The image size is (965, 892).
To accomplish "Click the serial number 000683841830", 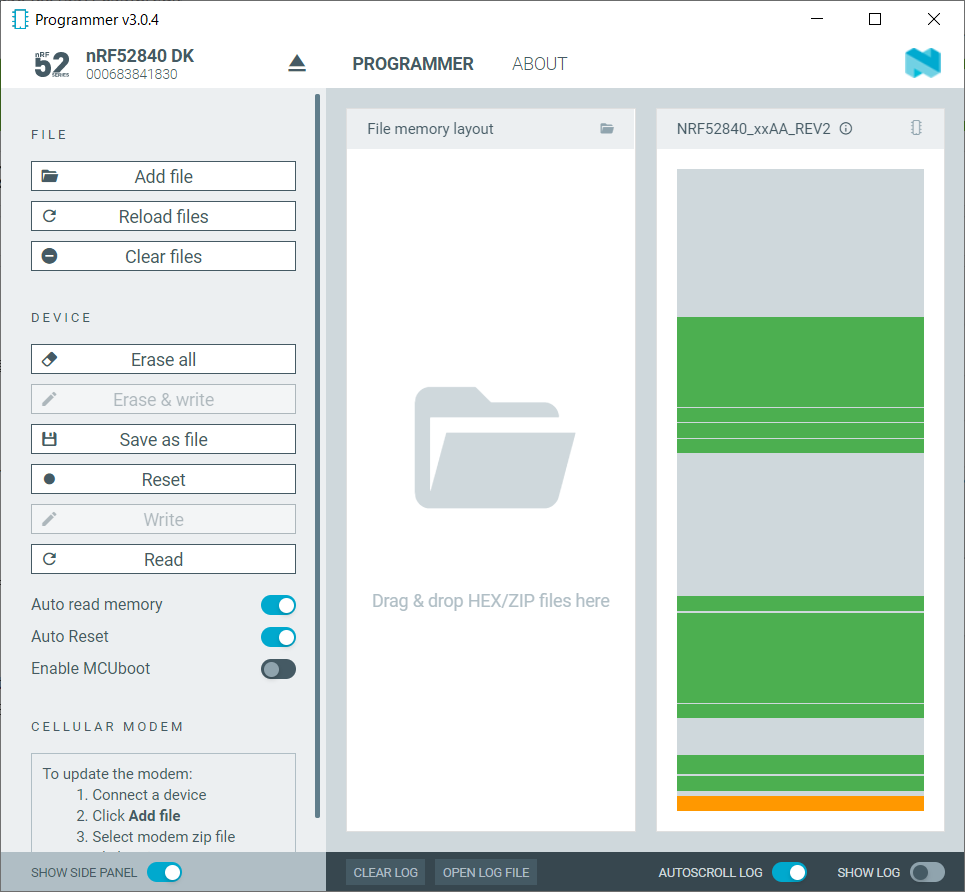I will (132, 74).
